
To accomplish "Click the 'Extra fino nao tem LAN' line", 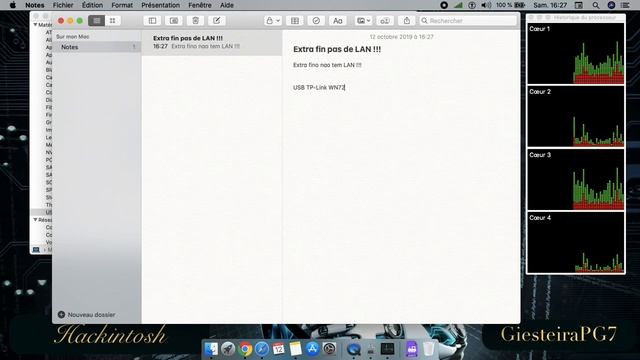I will point(327,65).
